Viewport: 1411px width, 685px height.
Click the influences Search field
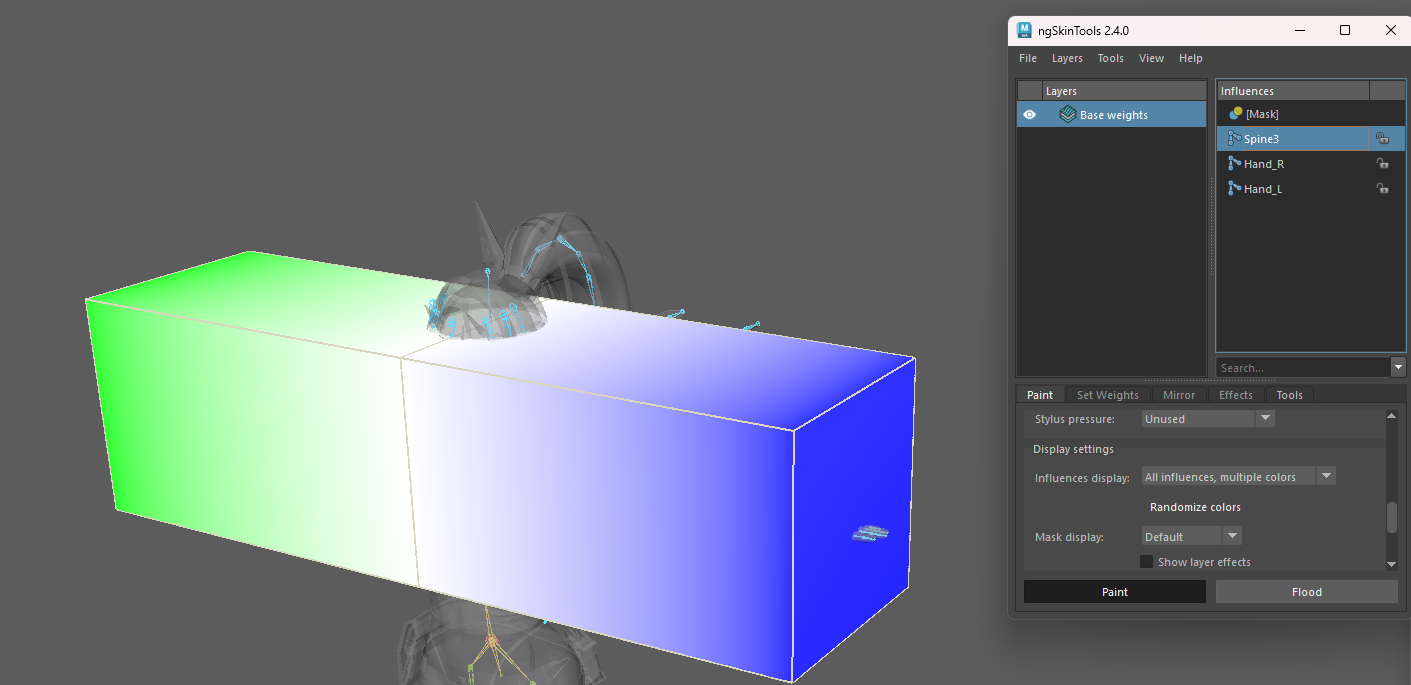(1303, 368)
